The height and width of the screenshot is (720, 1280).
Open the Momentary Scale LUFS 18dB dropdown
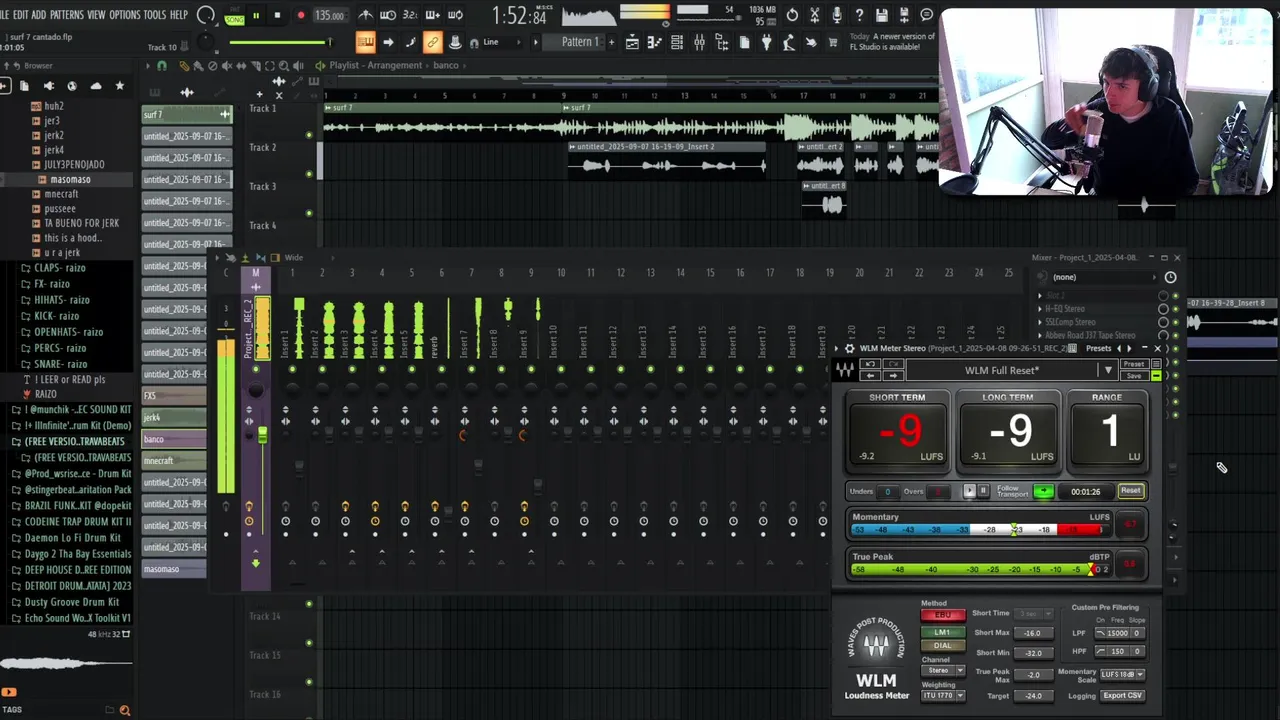click(x=1122, y=675)
